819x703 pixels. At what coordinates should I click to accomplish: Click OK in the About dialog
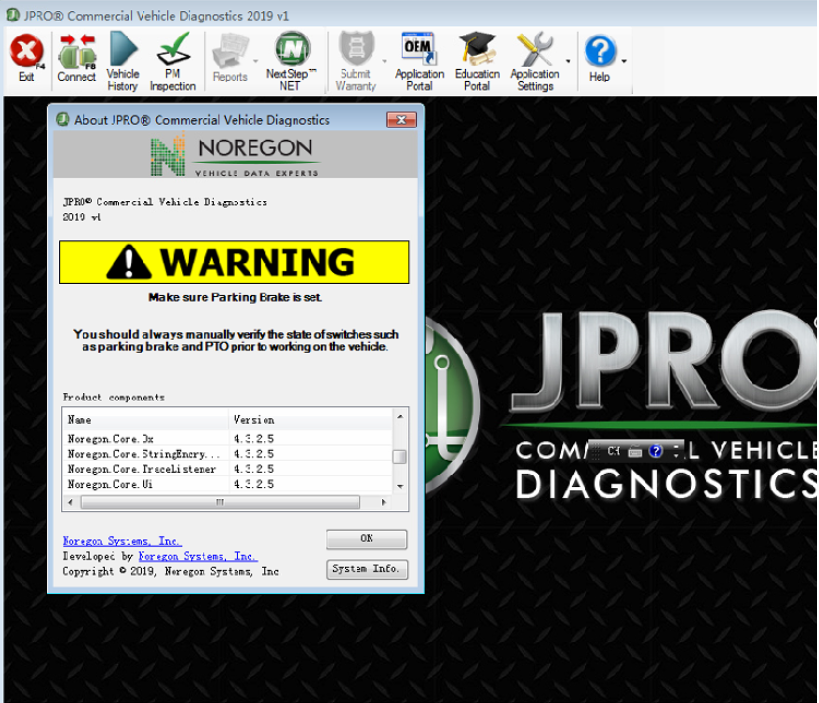[367, 538]
